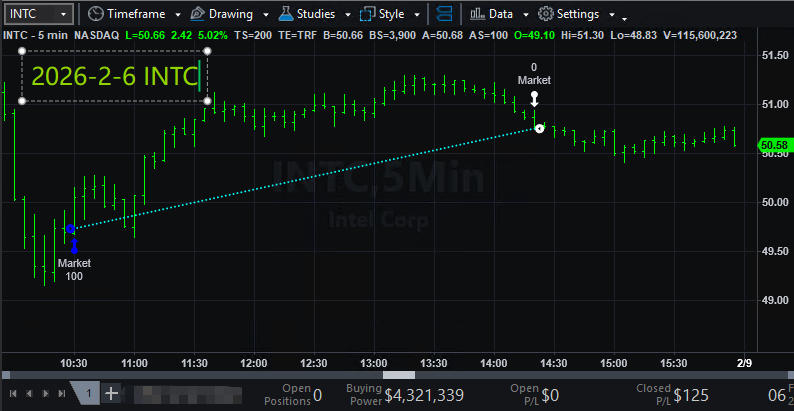Click the Style icon in toolbar
The height and width of the screenshot is (411, 794).
click(x=367, y=15)
